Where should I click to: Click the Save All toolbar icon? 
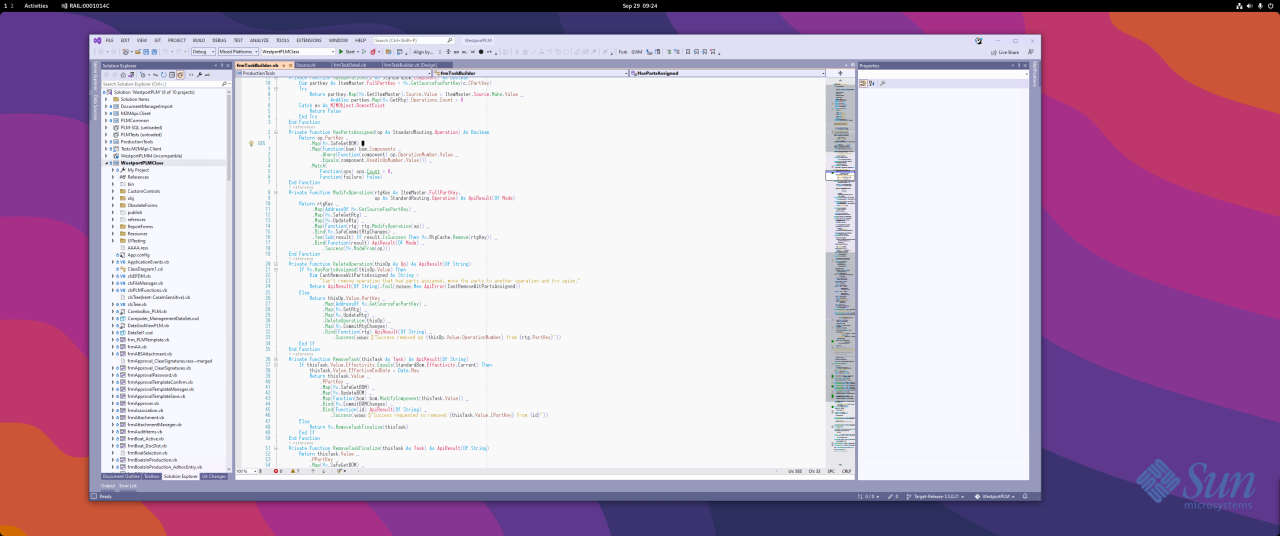point(153,51)
